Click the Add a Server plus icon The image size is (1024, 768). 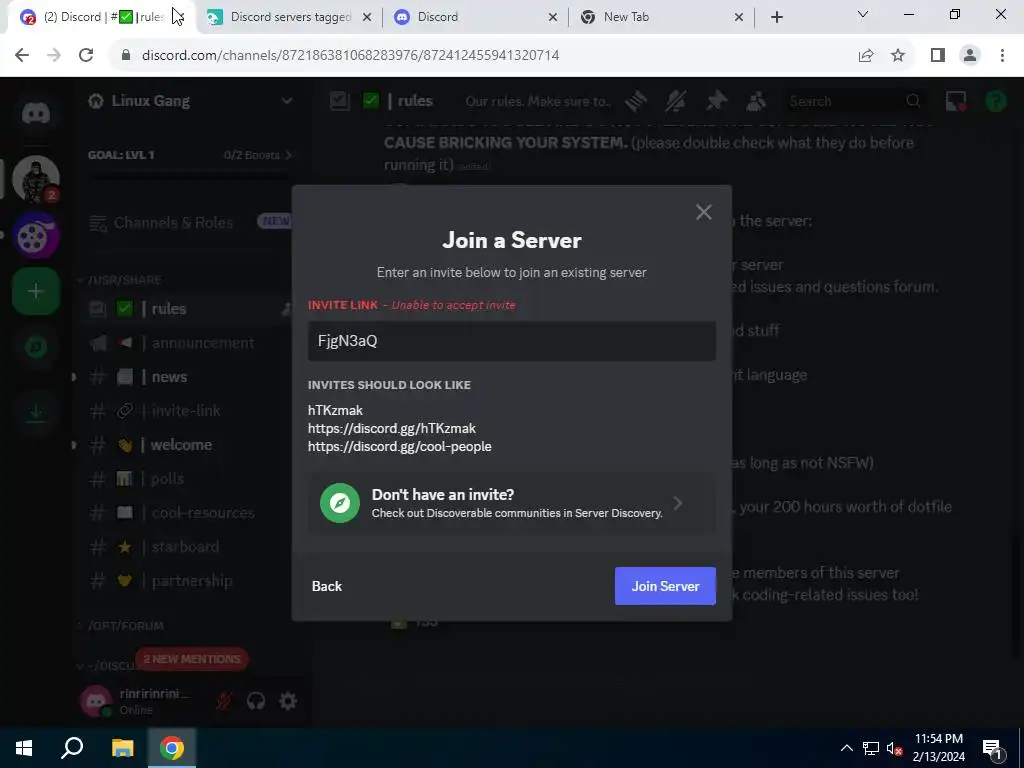[x=36, y=291]
